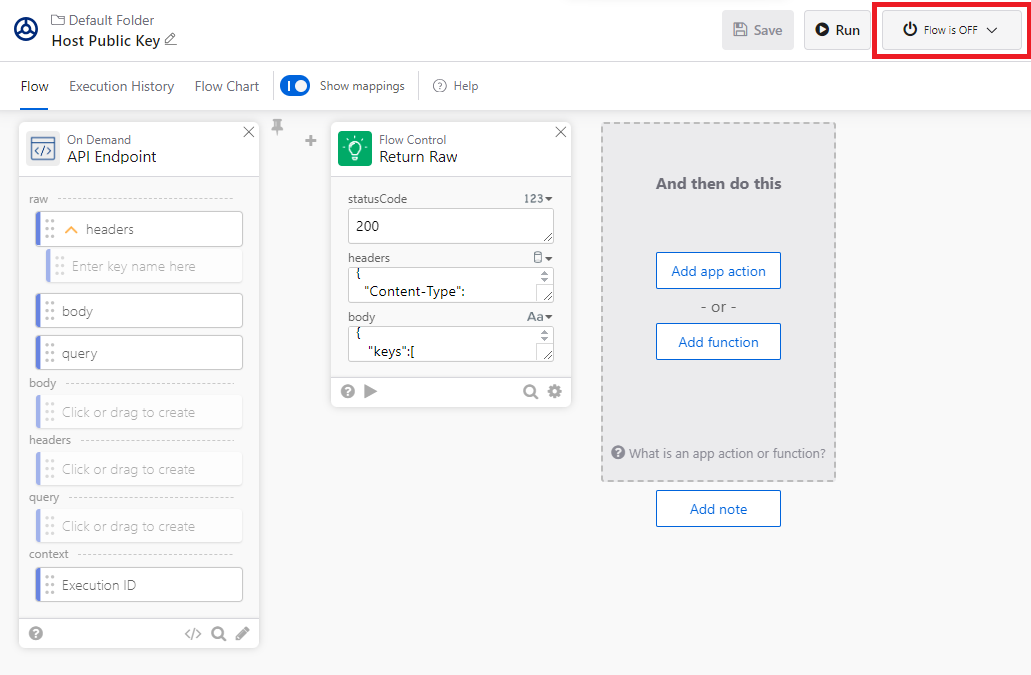The image size is (1031, 675).
Task: Click drag handle of Execution ID
Action: coord(50,585)
